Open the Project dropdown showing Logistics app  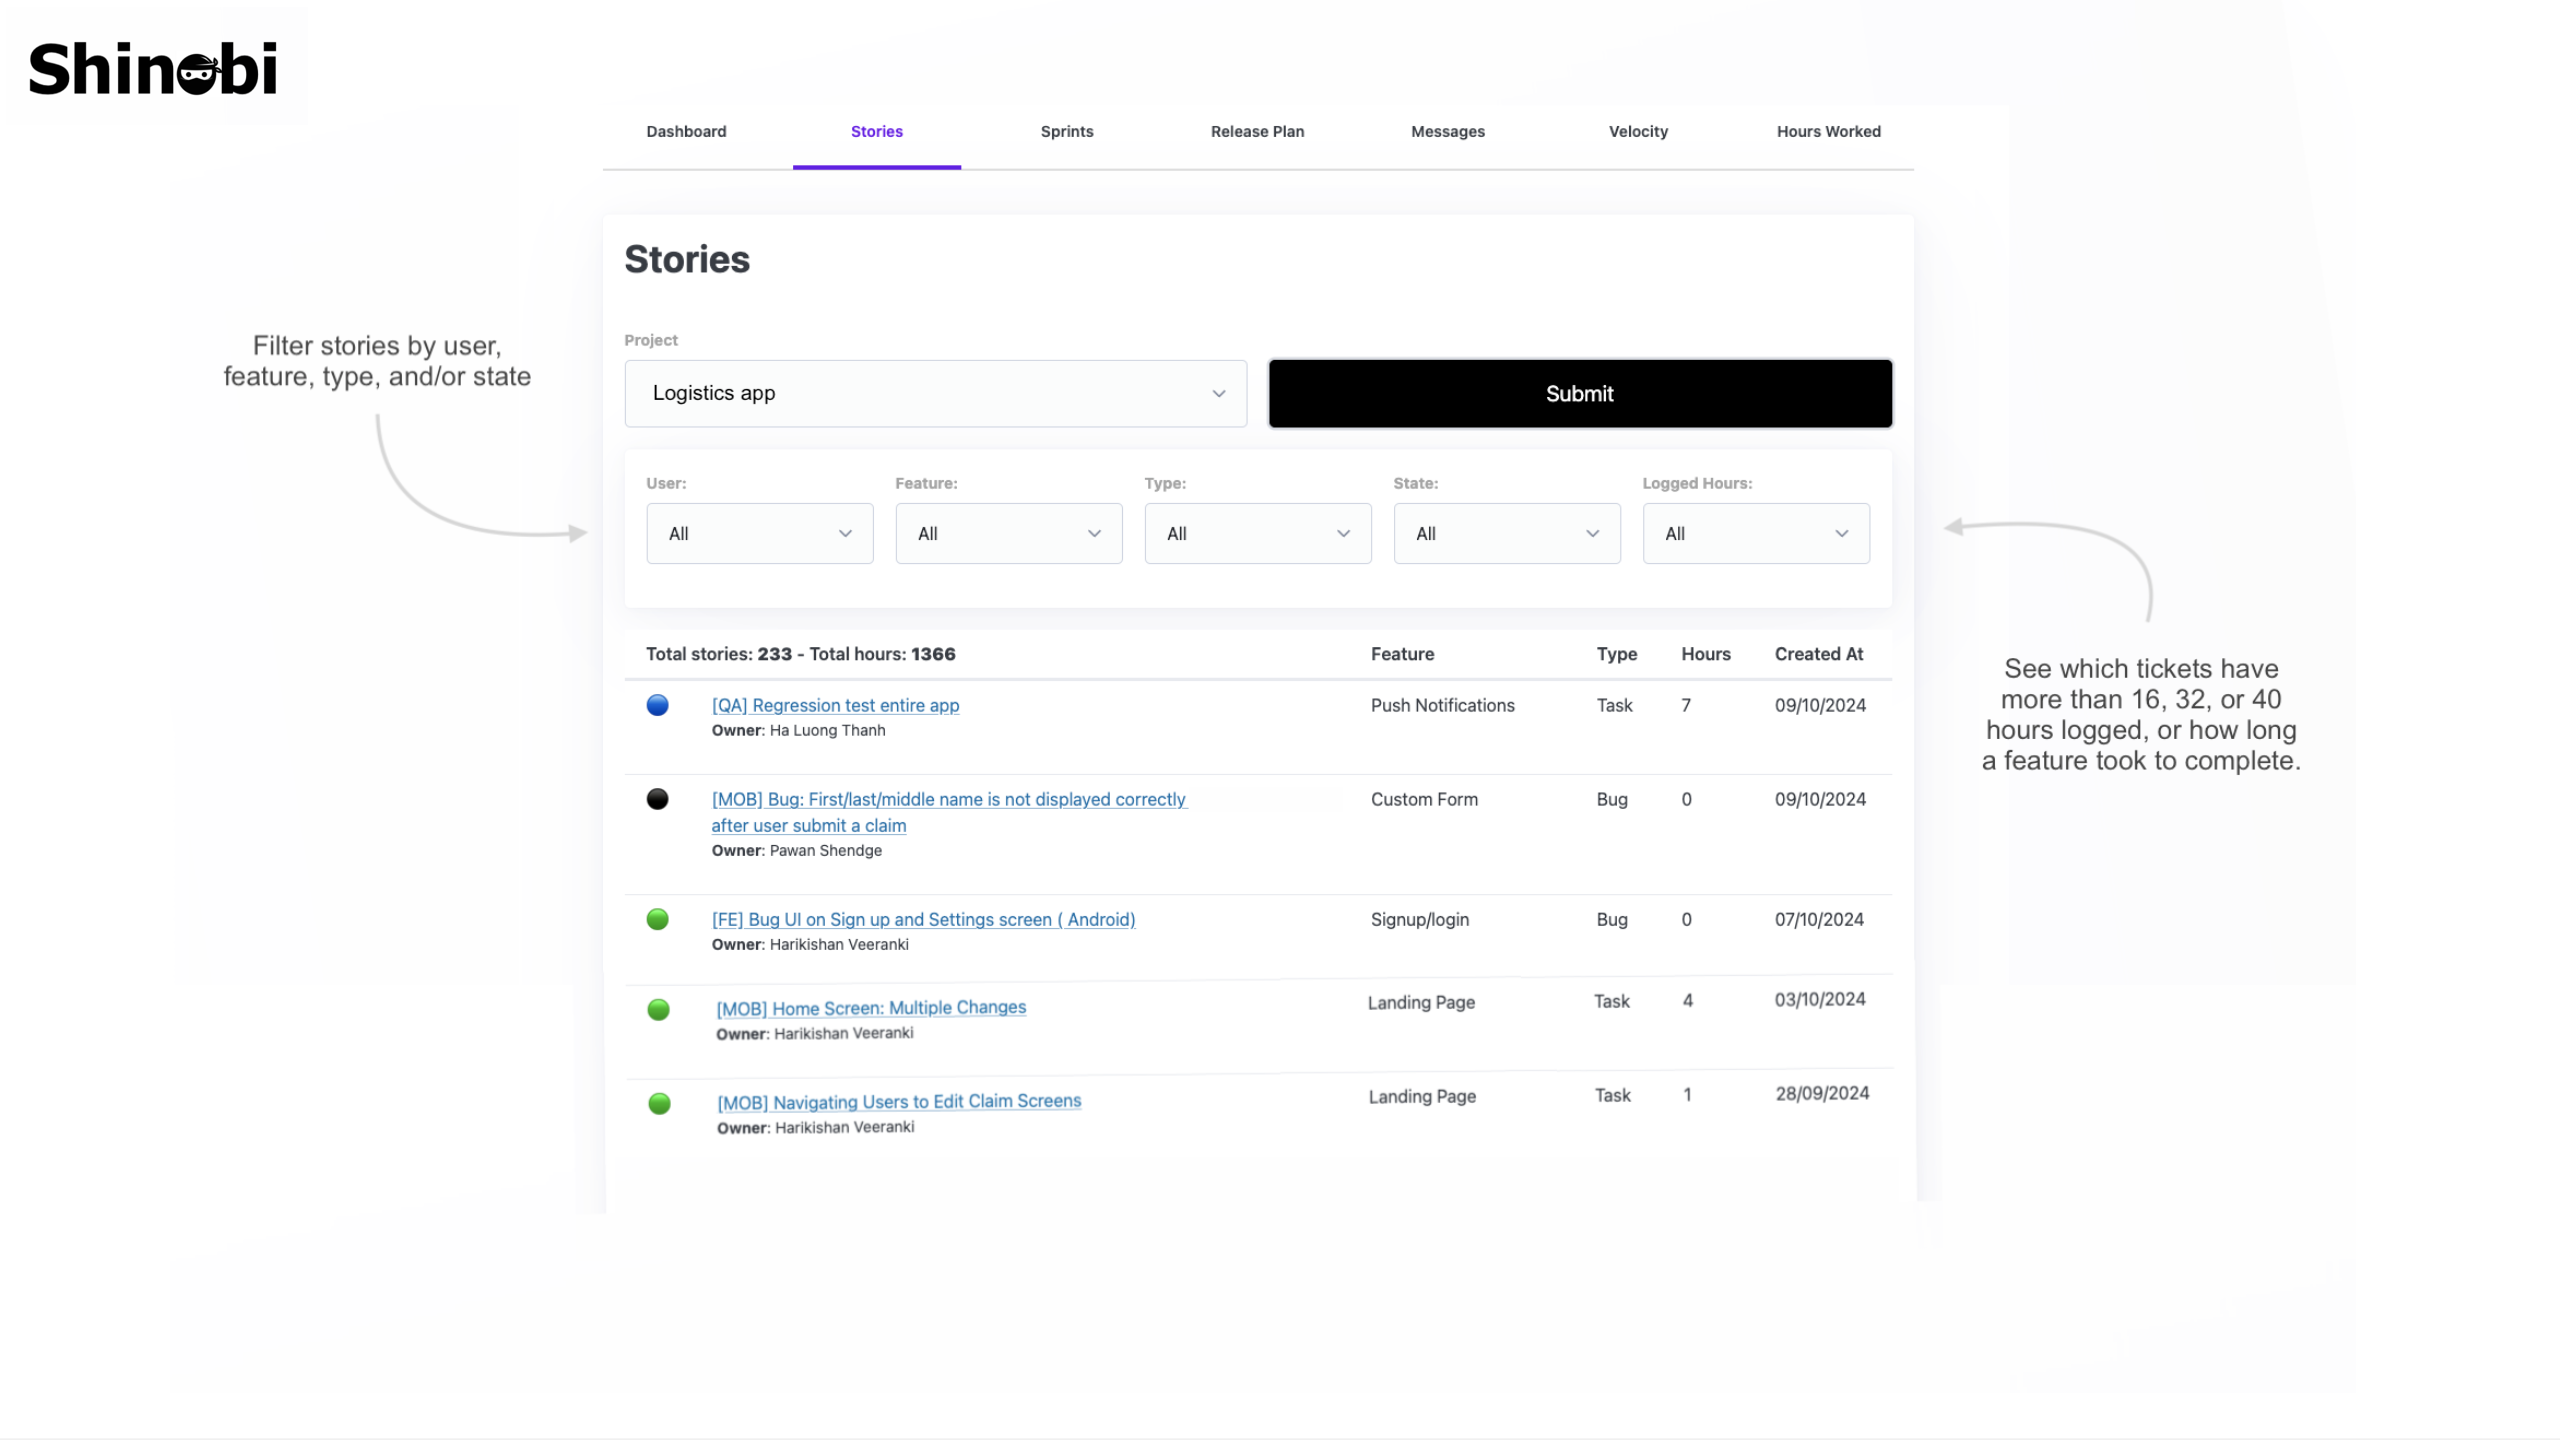coord(935,393)
